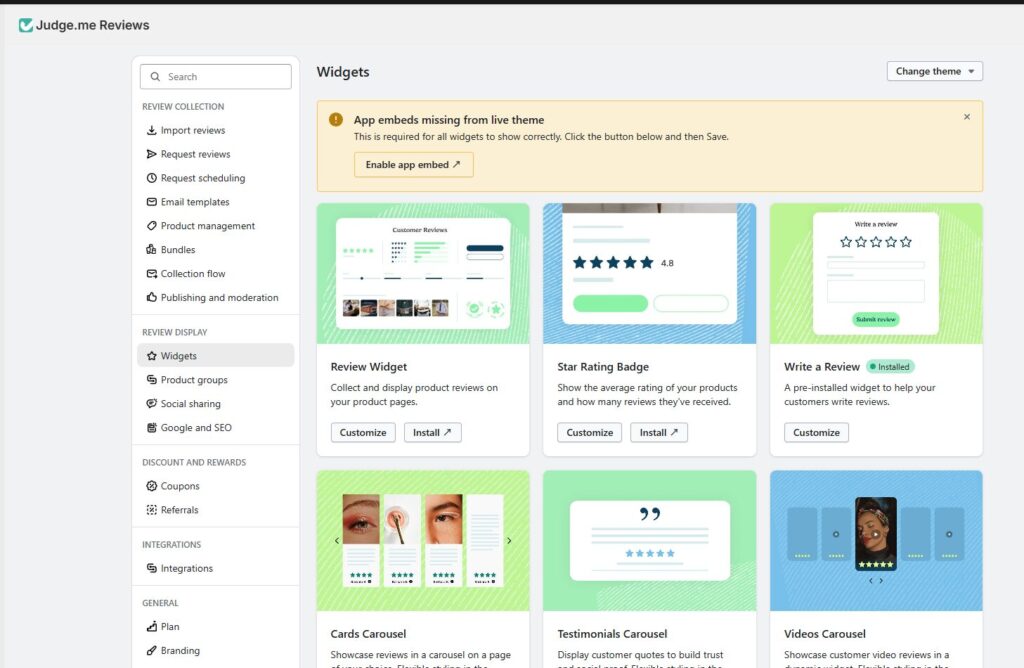
Task: Open Product groups in sidebar
Action: (x=194, y=380)
